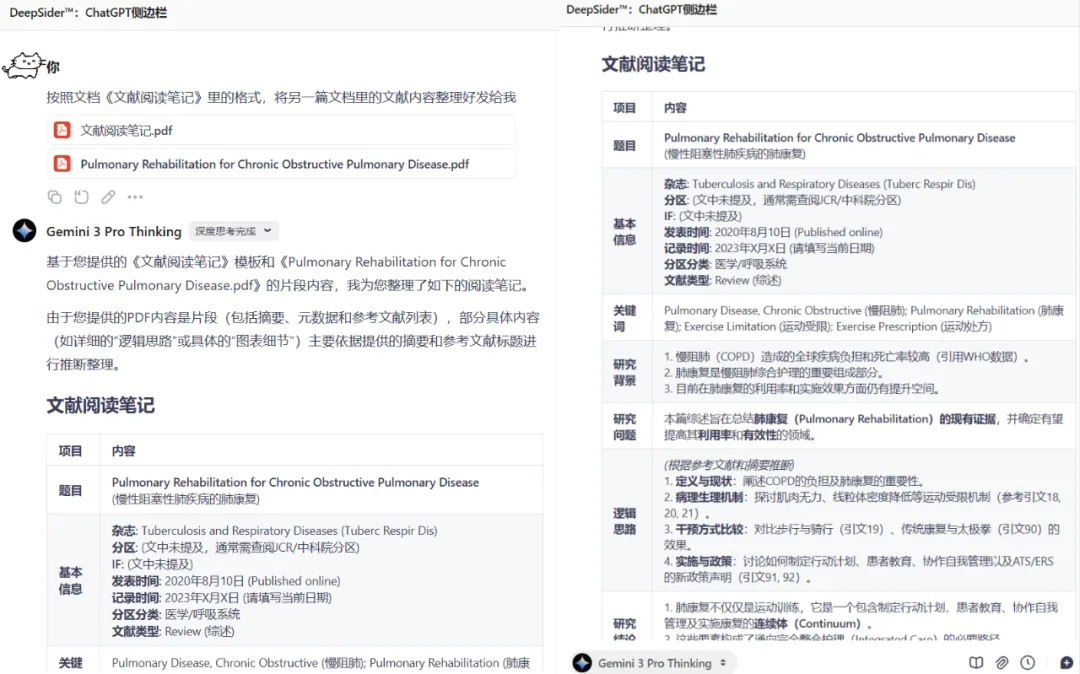Click the pencil edit icon below the message
The height and width of the screenshot is (674, 1080).
(108, 197)
